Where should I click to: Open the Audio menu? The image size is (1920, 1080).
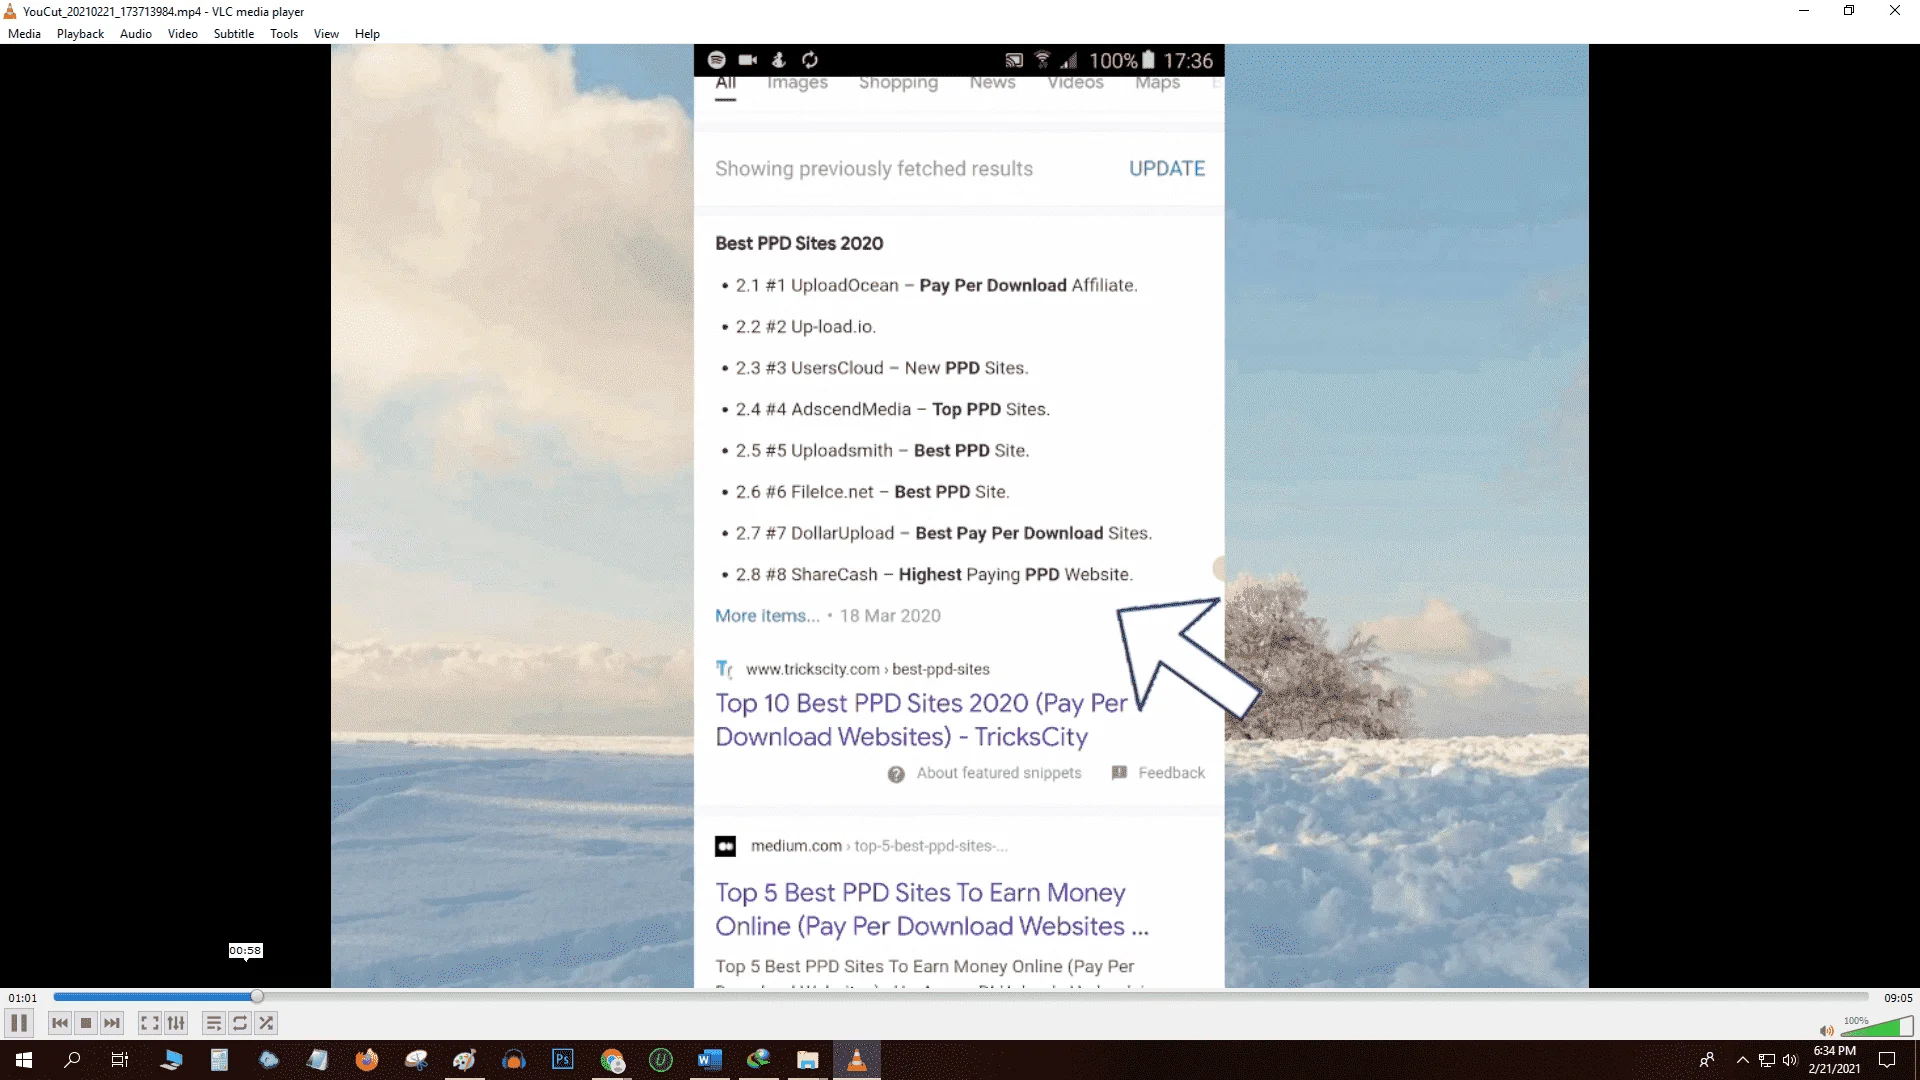coord(136,34)
